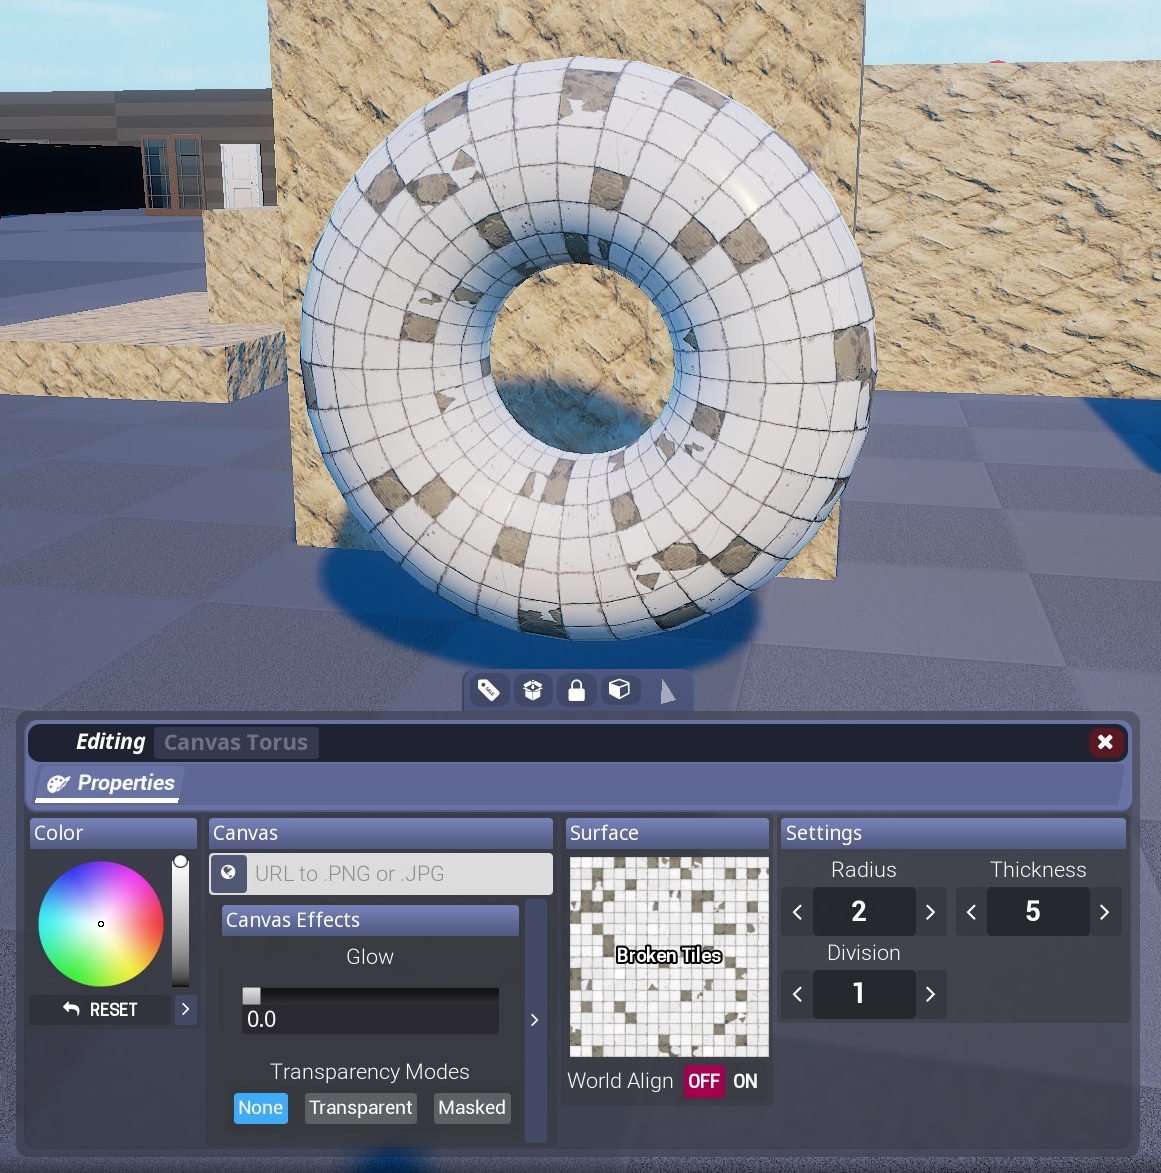
Task: Reset the color with RESET button
Action: click(100, 1009)
